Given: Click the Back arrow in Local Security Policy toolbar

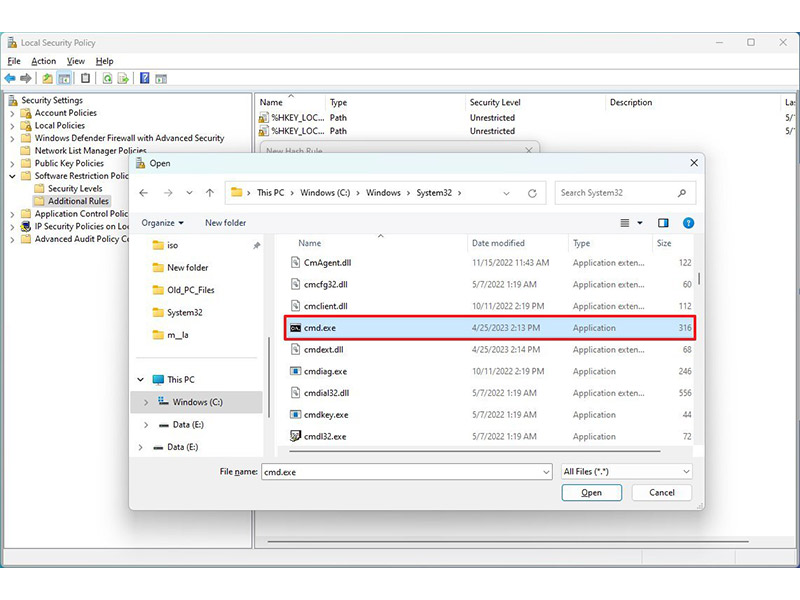Looking at the screenshot, I should pyautogui.click(x=10, y=79).
